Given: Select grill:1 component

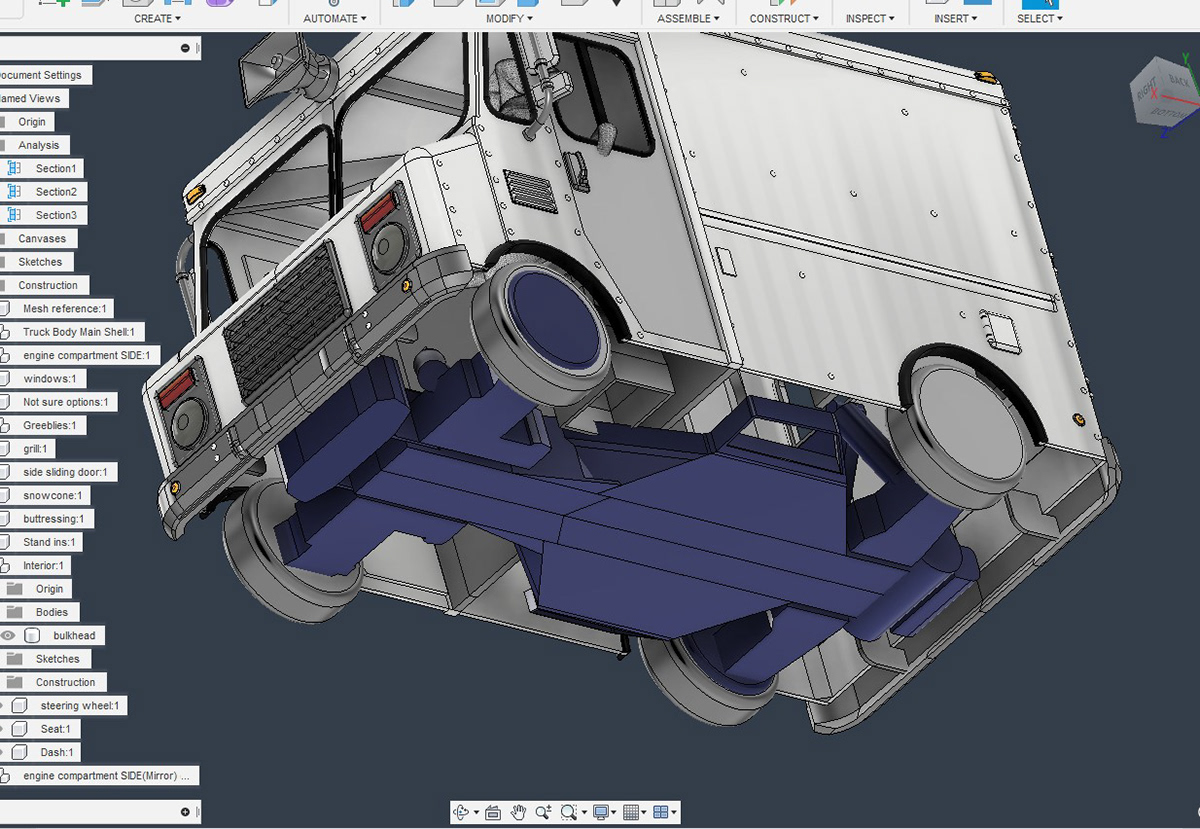Looking at the screenshot, I should coord(29,448).
